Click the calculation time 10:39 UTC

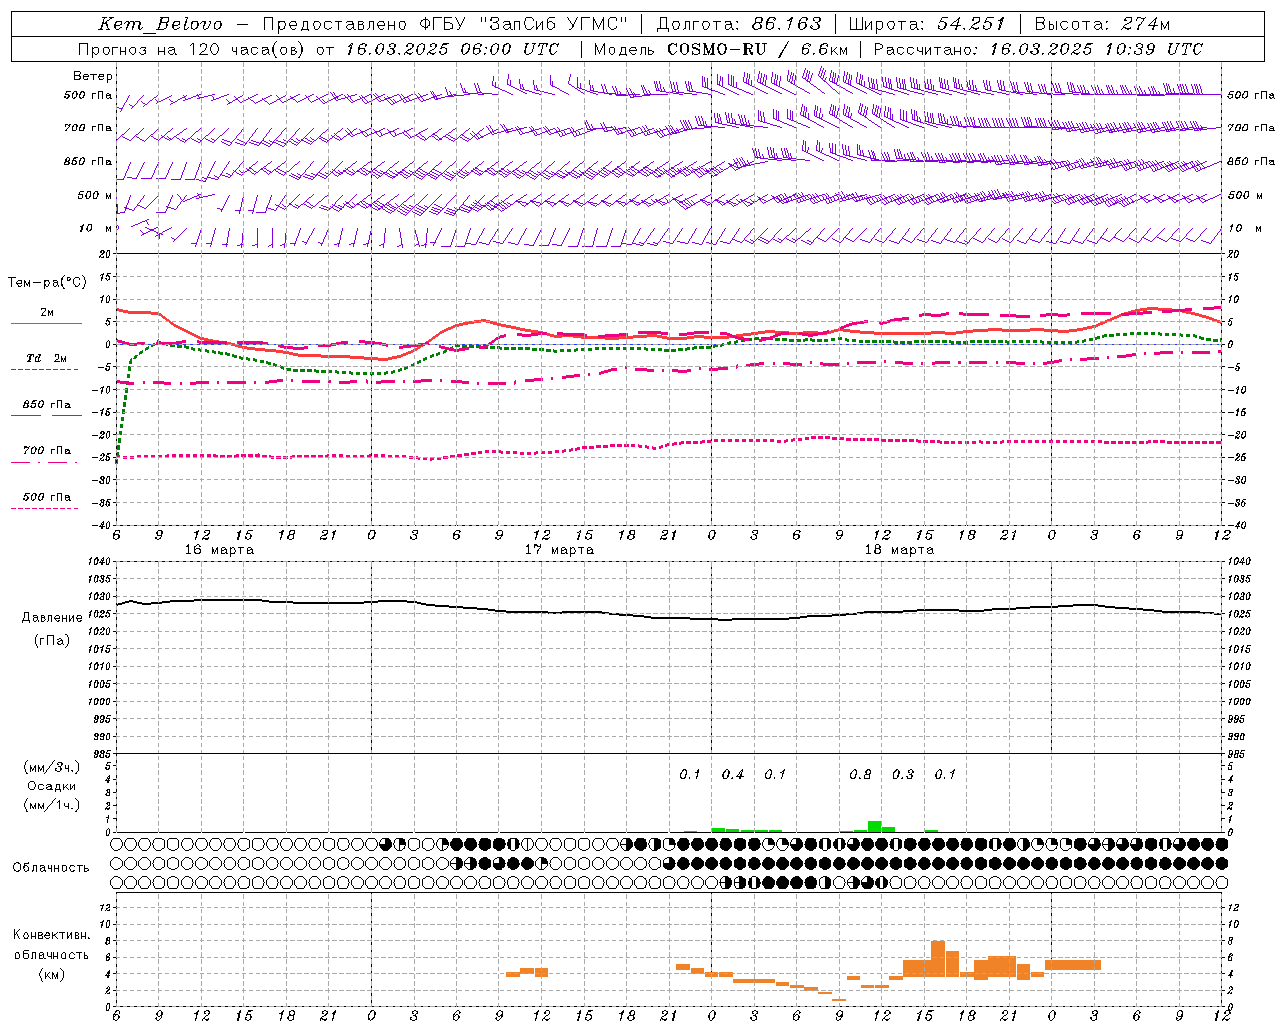tap(1153, 49)
